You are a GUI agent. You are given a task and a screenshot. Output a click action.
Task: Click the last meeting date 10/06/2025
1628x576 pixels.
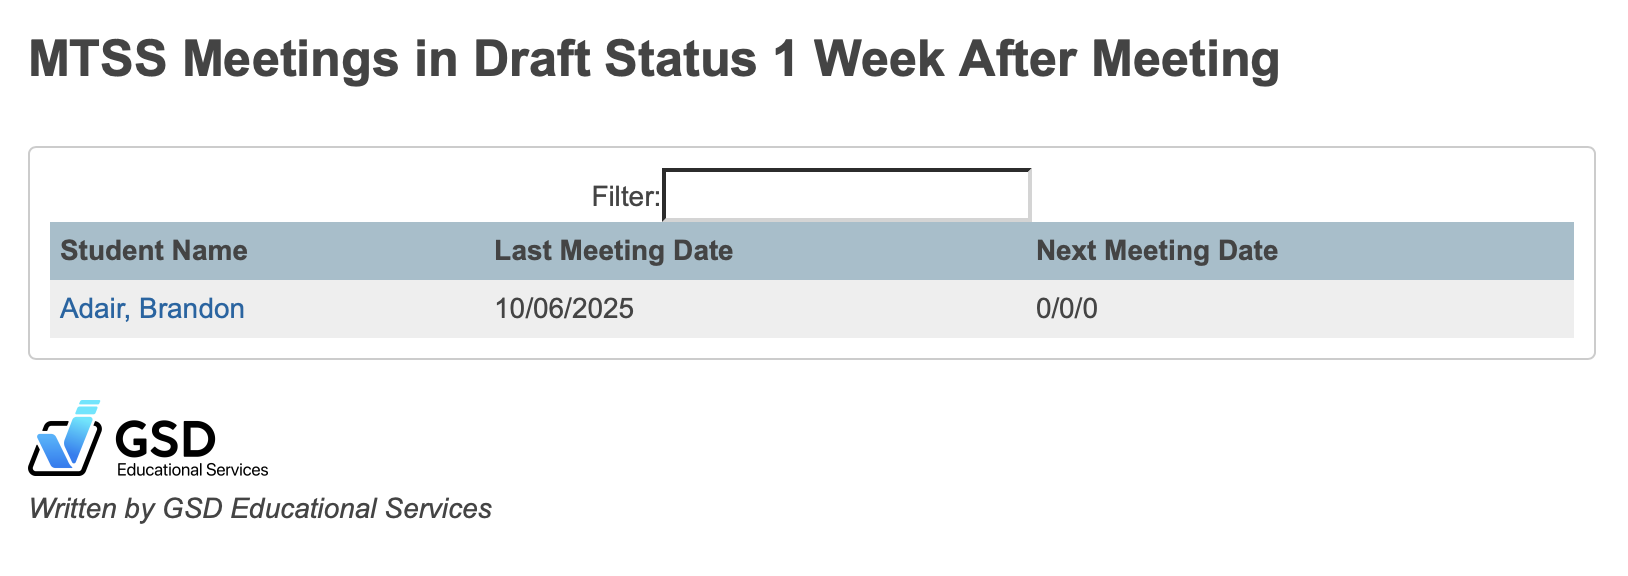pos(564,308)
